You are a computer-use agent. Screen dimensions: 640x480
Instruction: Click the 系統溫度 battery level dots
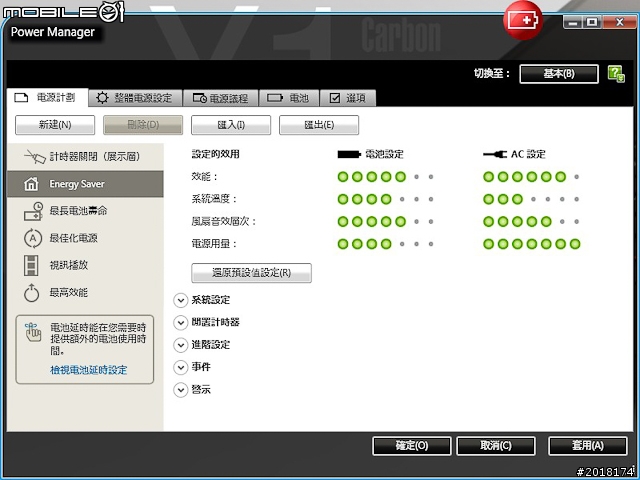pos(386,199)
